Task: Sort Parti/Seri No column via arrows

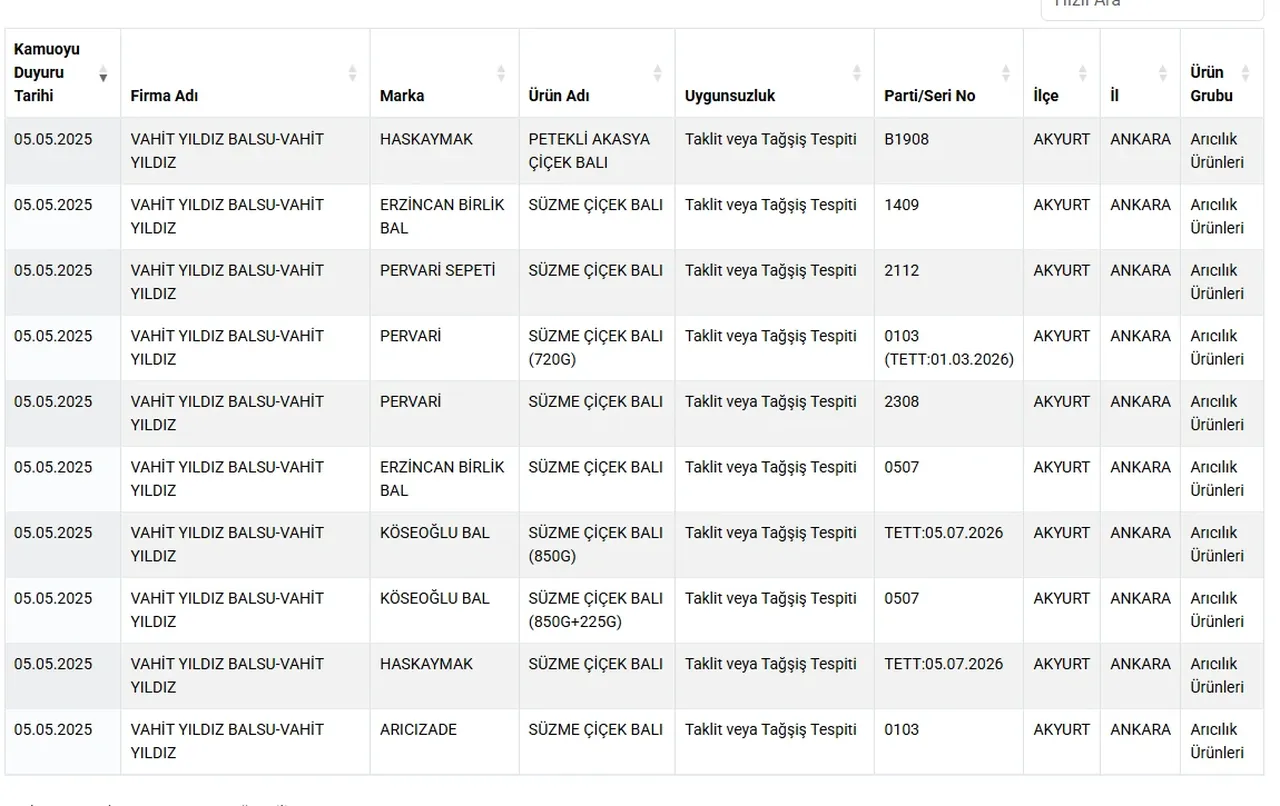Action: (x=1006, y=73)
